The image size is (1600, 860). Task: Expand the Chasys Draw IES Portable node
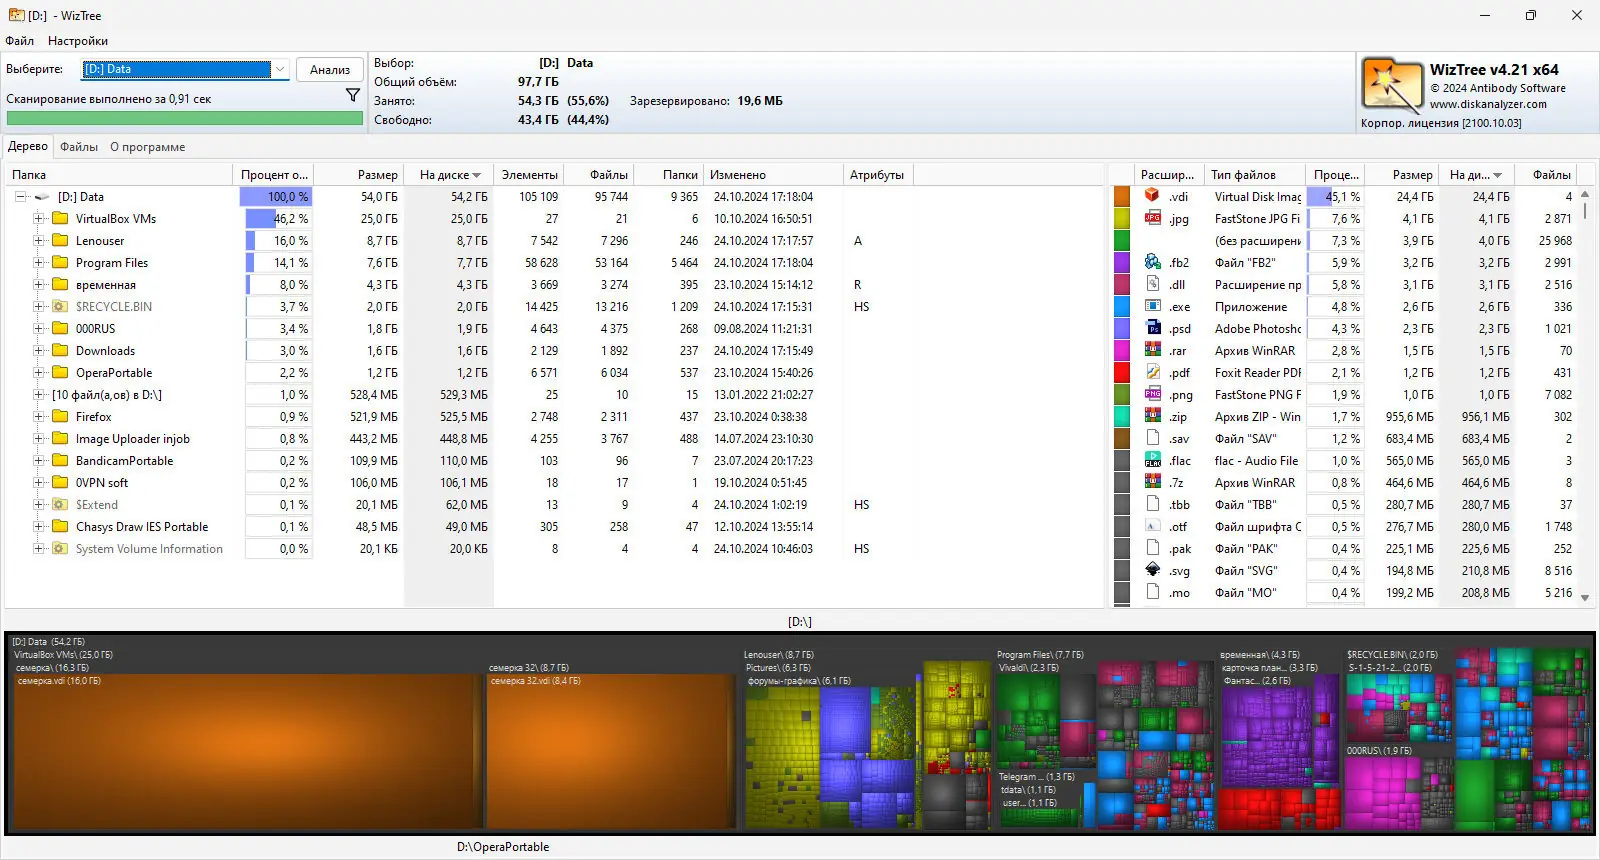tap(38, 526)
